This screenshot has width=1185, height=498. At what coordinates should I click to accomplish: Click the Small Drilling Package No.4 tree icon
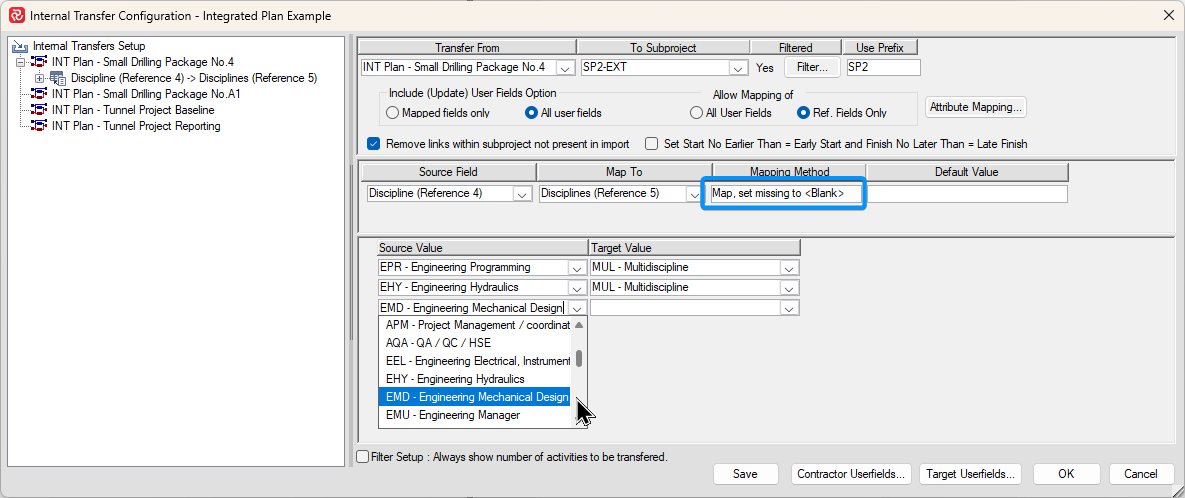point(39,62)
